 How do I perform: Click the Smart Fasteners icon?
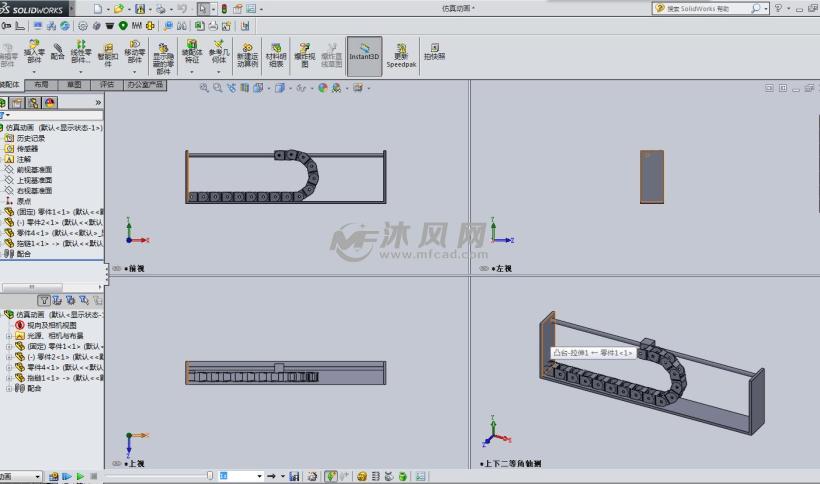click(108, 49)
